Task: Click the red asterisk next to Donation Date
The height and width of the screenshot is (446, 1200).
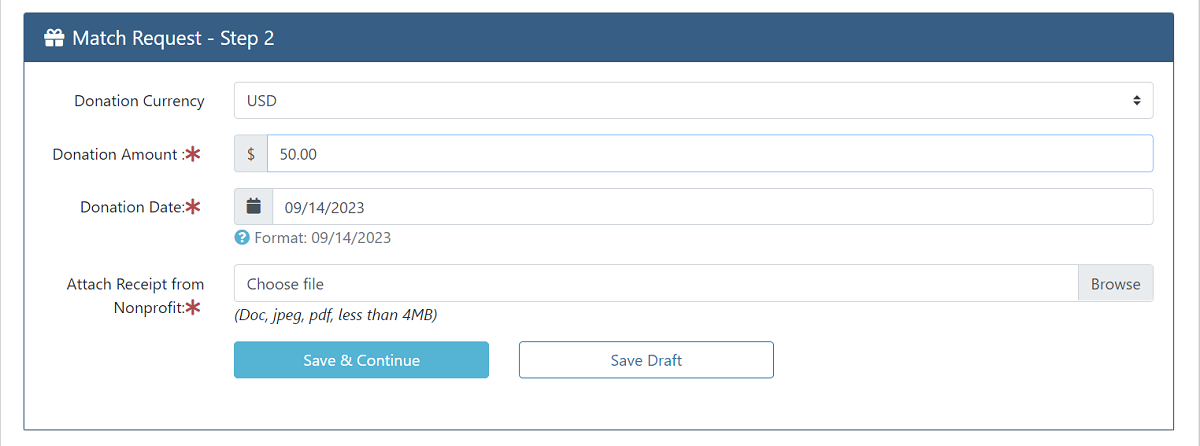Action: tap(193, 207)
